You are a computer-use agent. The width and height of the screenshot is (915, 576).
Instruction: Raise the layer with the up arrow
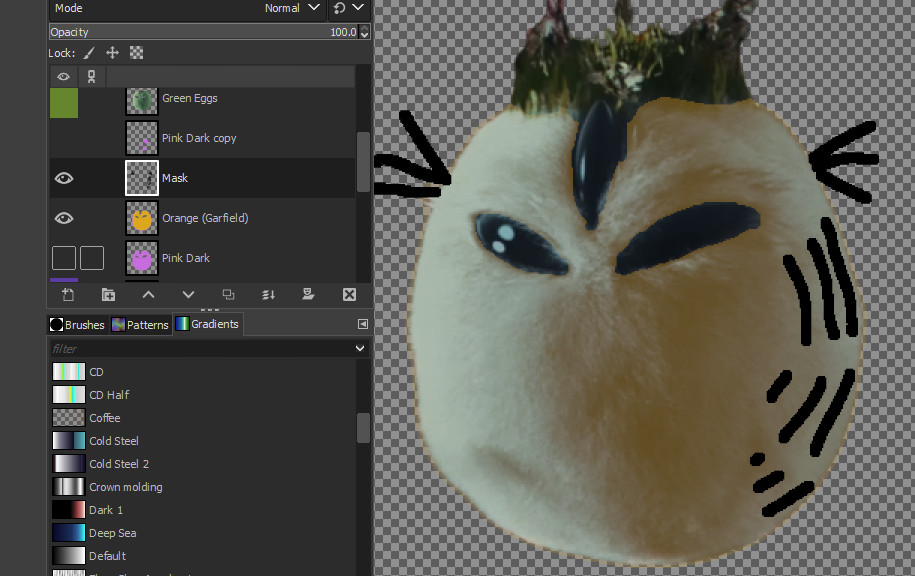pos(148,295)
